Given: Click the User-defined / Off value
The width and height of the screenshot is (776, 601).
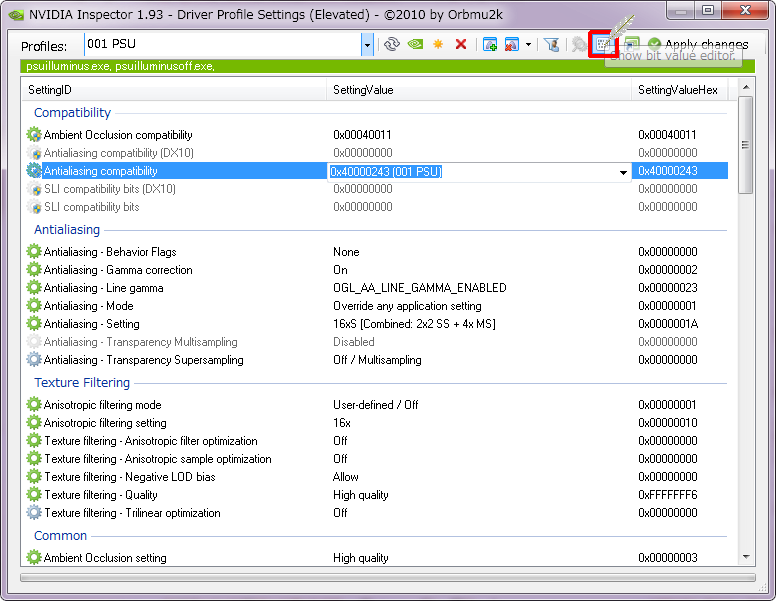Looking at the screenshot, I should [x=376, y=405].
